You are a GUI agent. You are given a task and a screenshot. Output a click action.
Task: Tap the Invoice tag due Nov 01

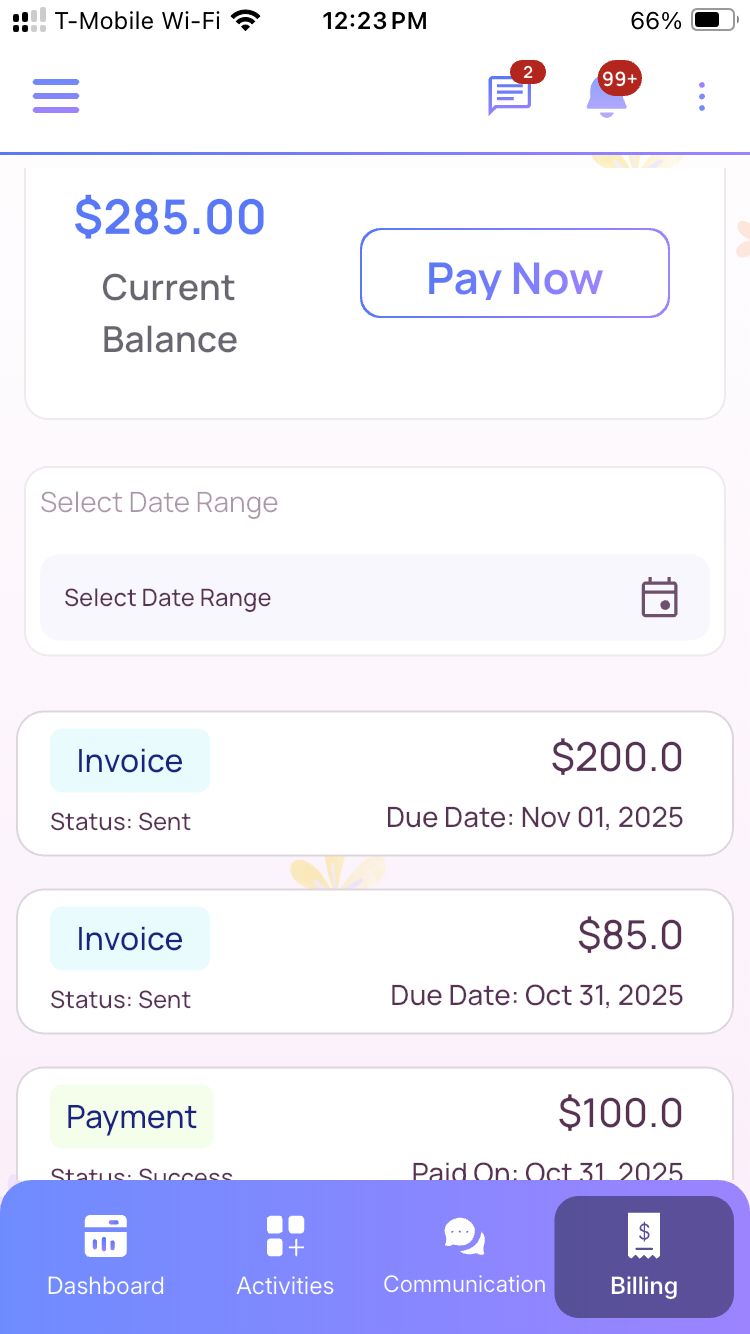tap(130, 761)
